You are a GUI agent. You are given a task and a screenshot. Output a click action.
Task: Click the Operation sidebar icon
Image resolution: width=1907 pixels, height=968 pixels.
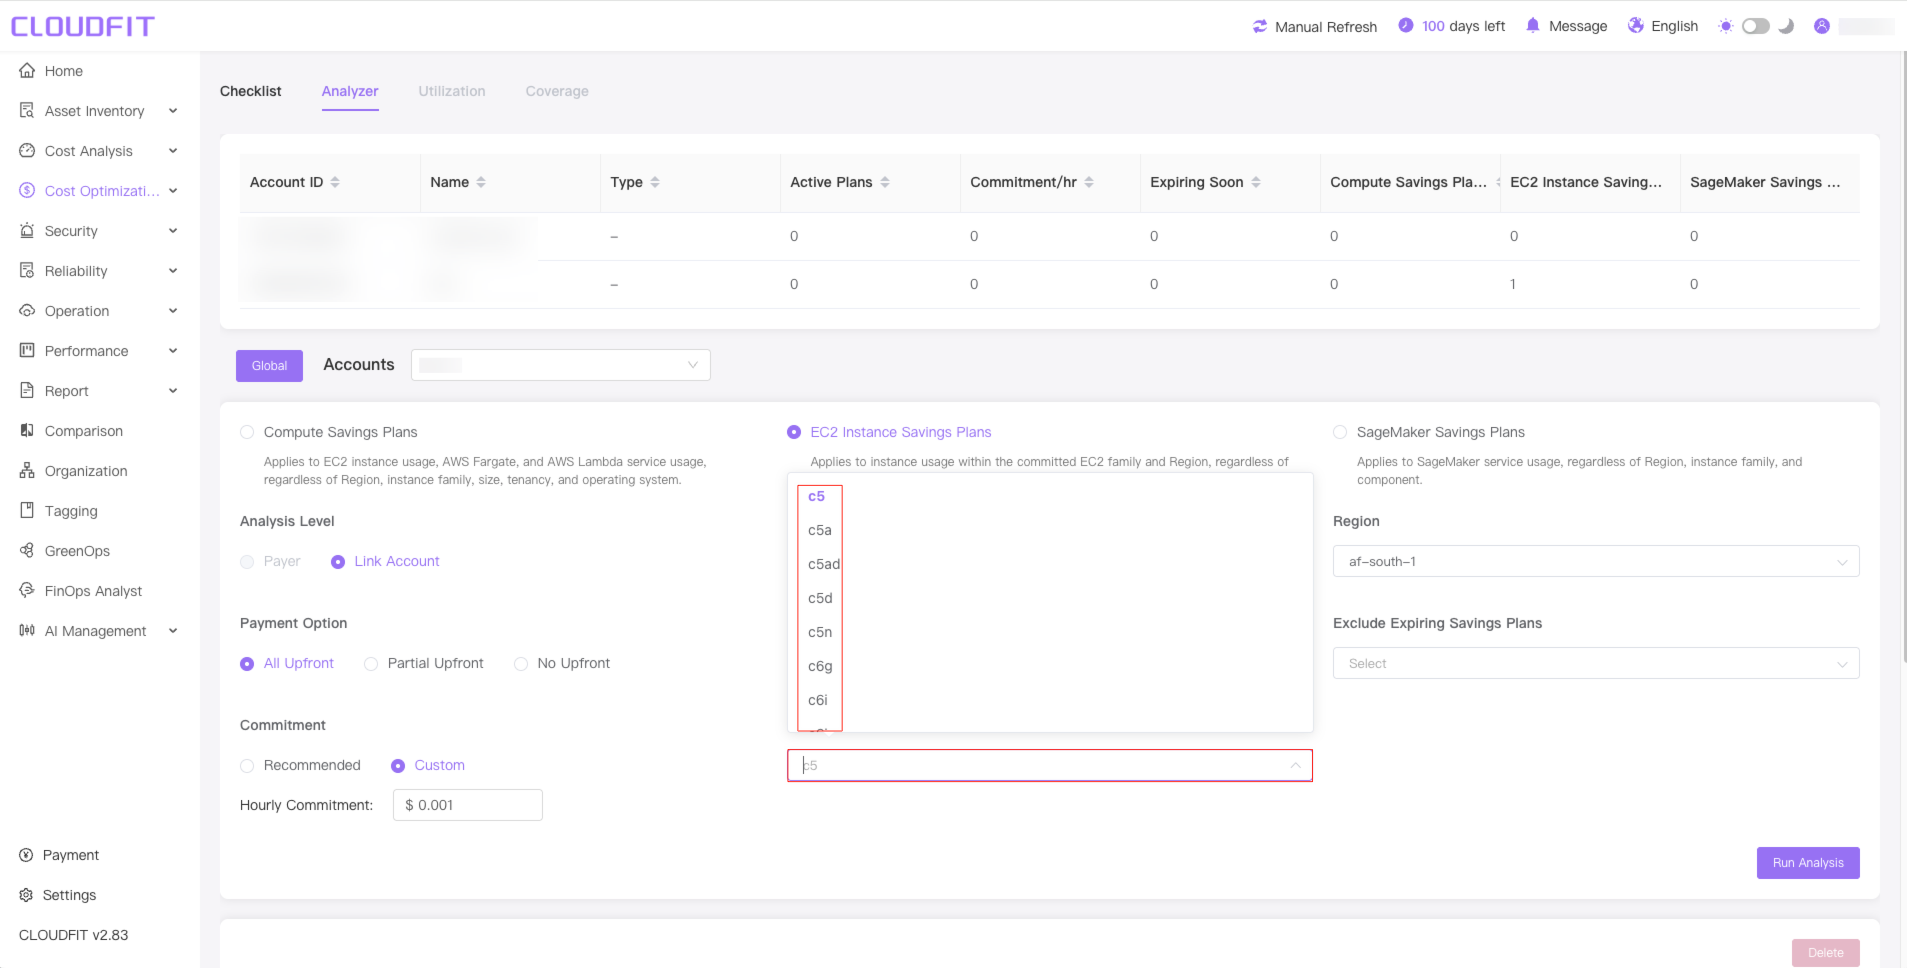(x=27, y=311)
